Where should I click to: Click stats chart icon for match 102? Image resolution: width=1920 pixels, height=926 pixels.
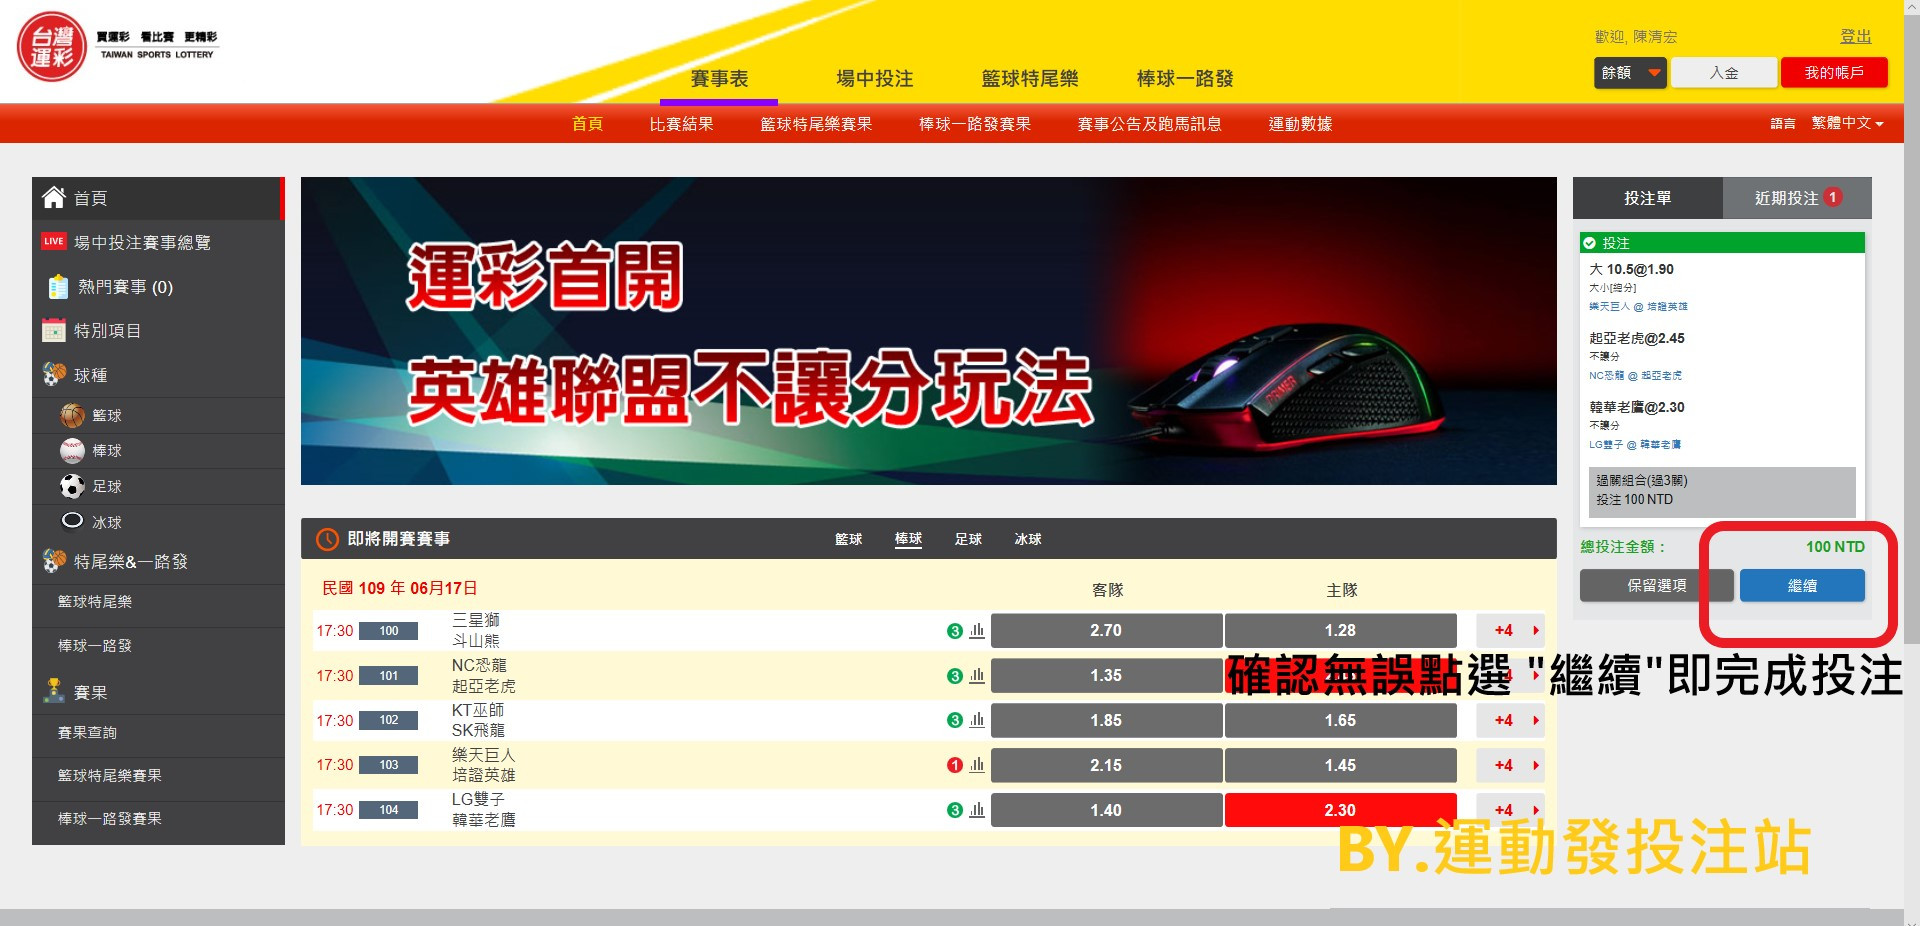click(977, 720)
